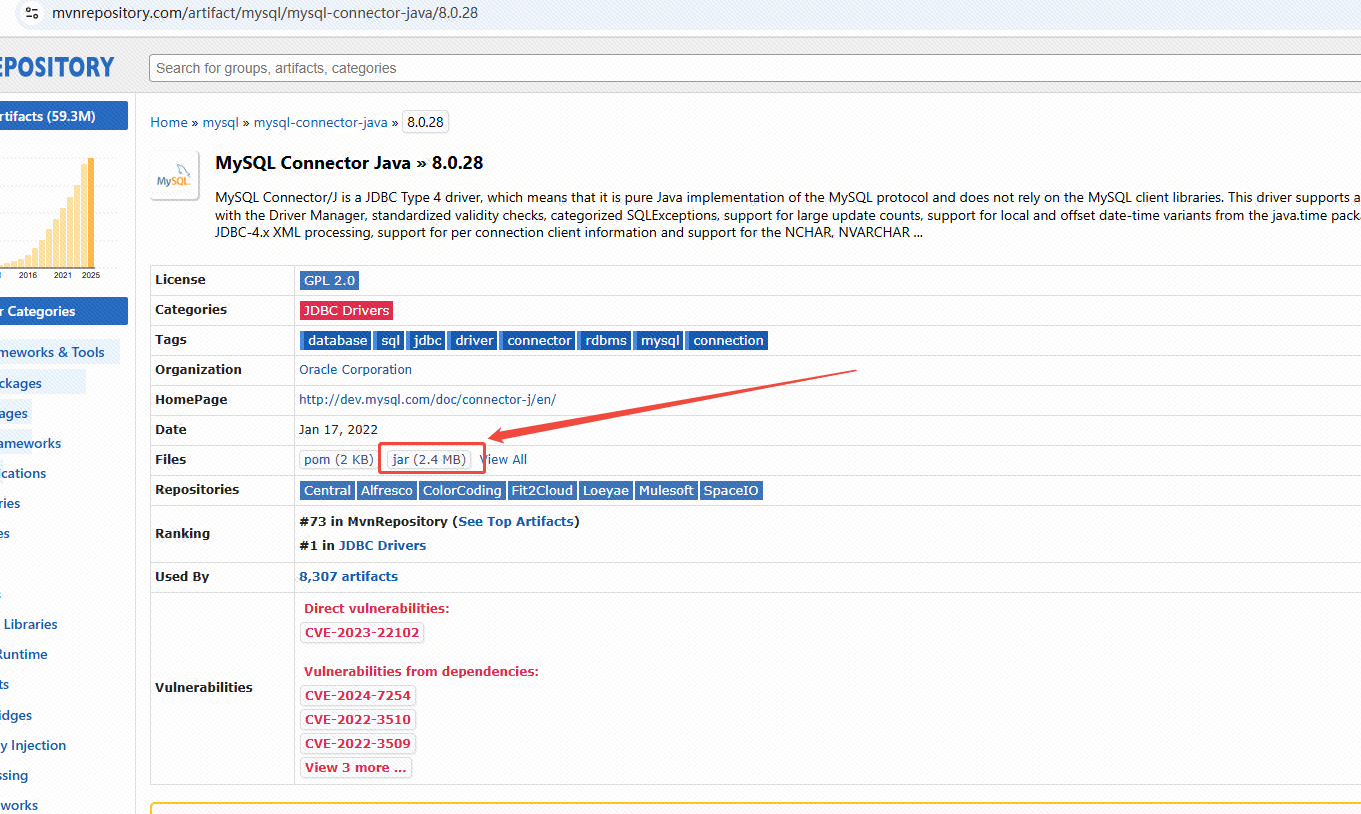Open the dev.mysql.com homepage link

(x=427, y=399)
